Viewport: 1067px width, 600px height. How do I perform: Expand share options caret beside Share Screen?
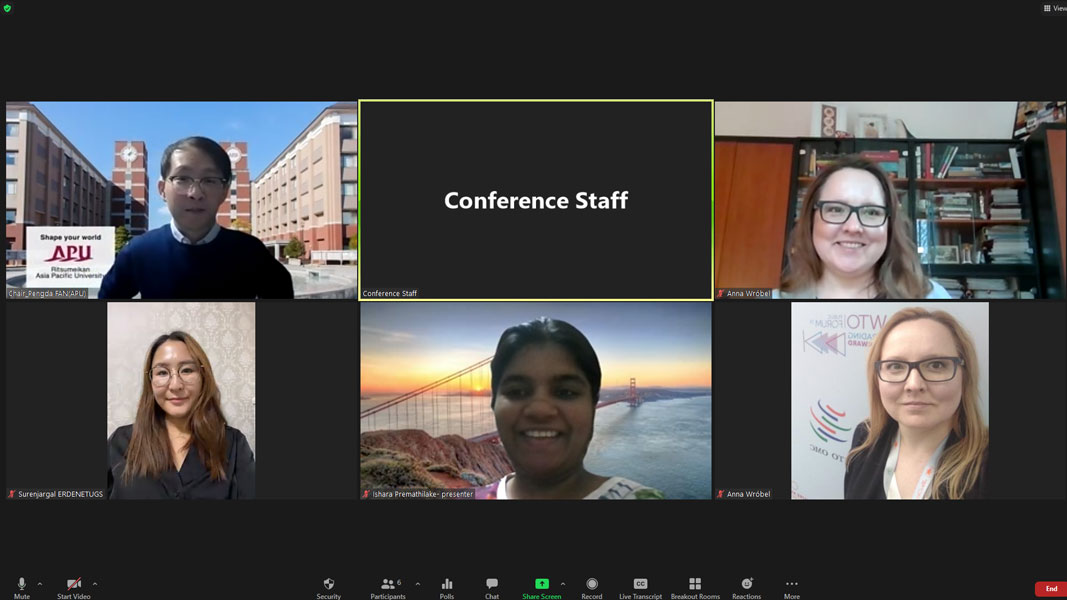tap(563, 584)
